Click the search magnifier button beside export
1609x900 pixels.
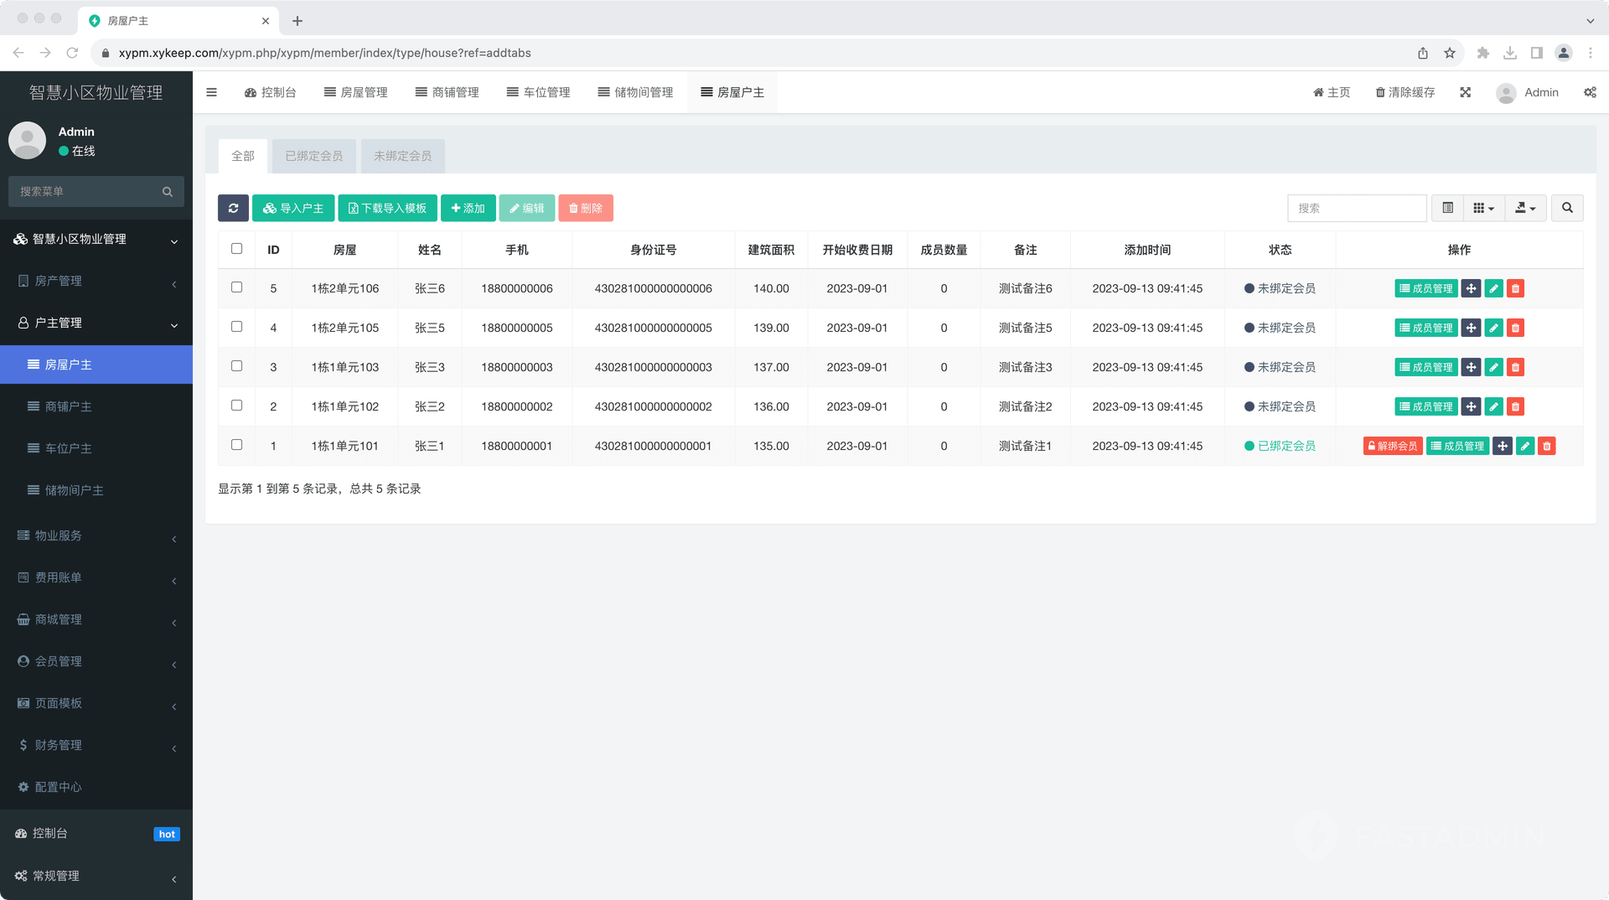[x=1567, y=208]
